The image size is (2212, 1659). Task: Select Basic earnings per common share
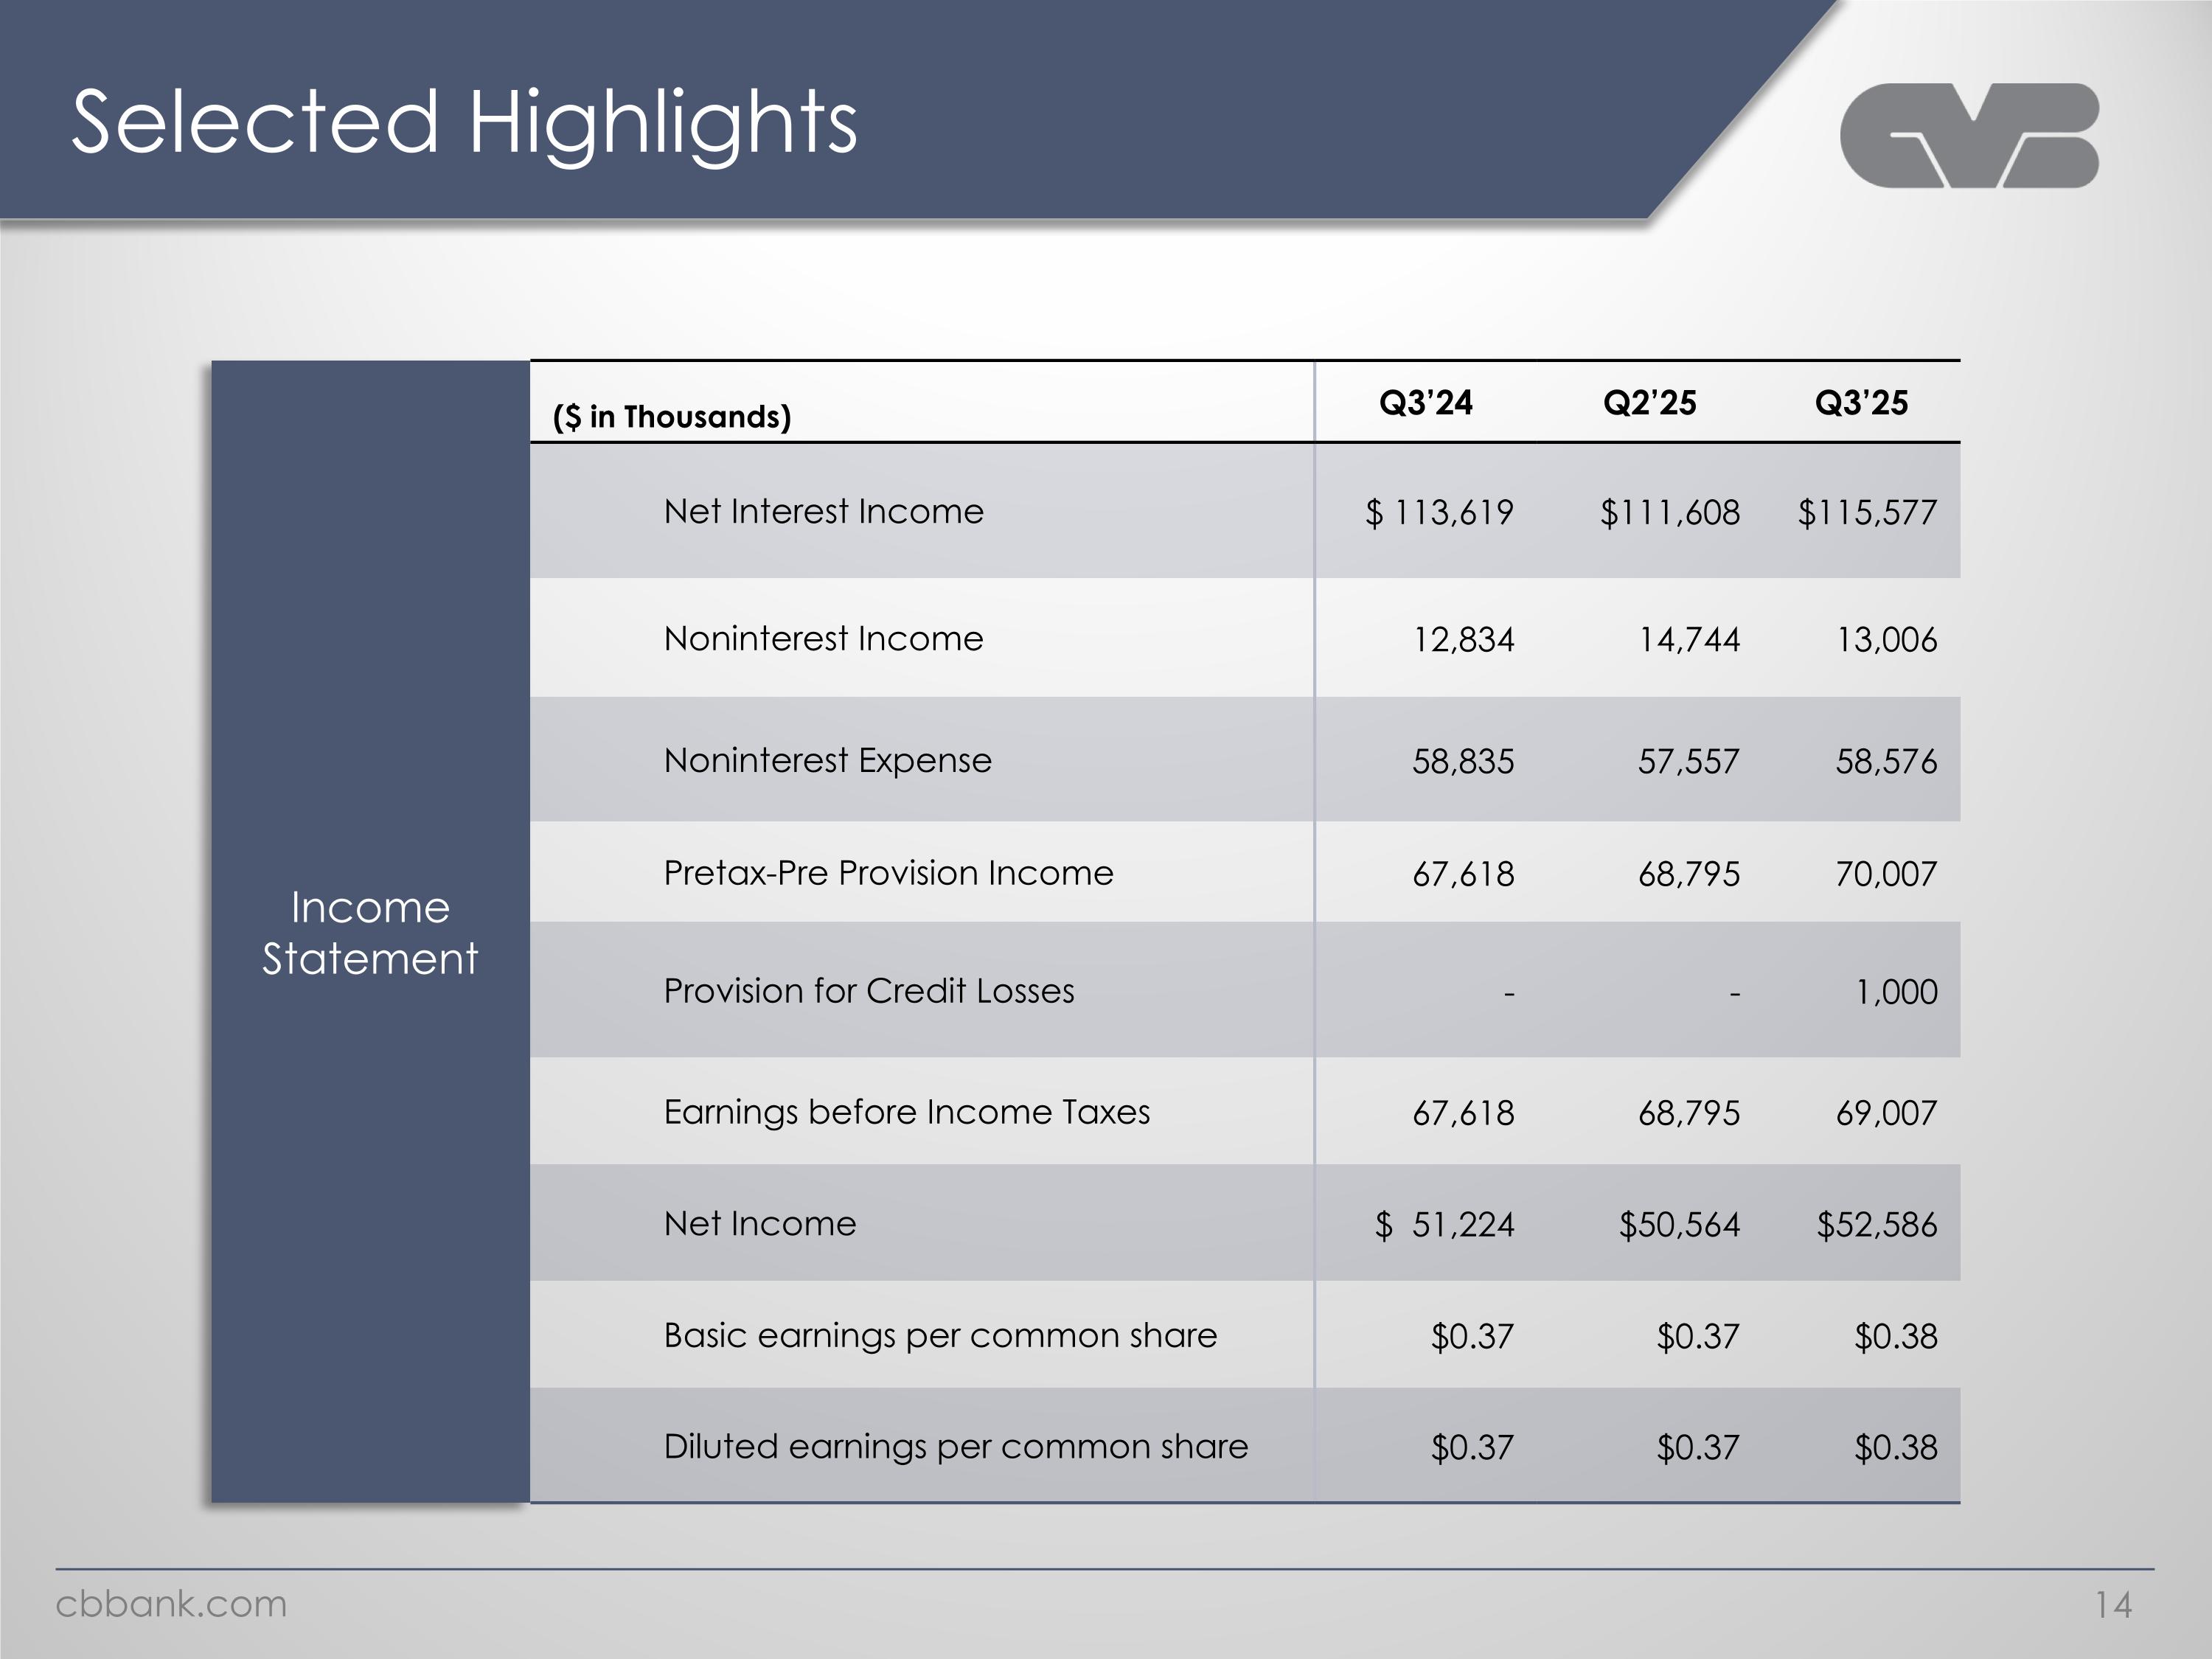[940, 1335]
